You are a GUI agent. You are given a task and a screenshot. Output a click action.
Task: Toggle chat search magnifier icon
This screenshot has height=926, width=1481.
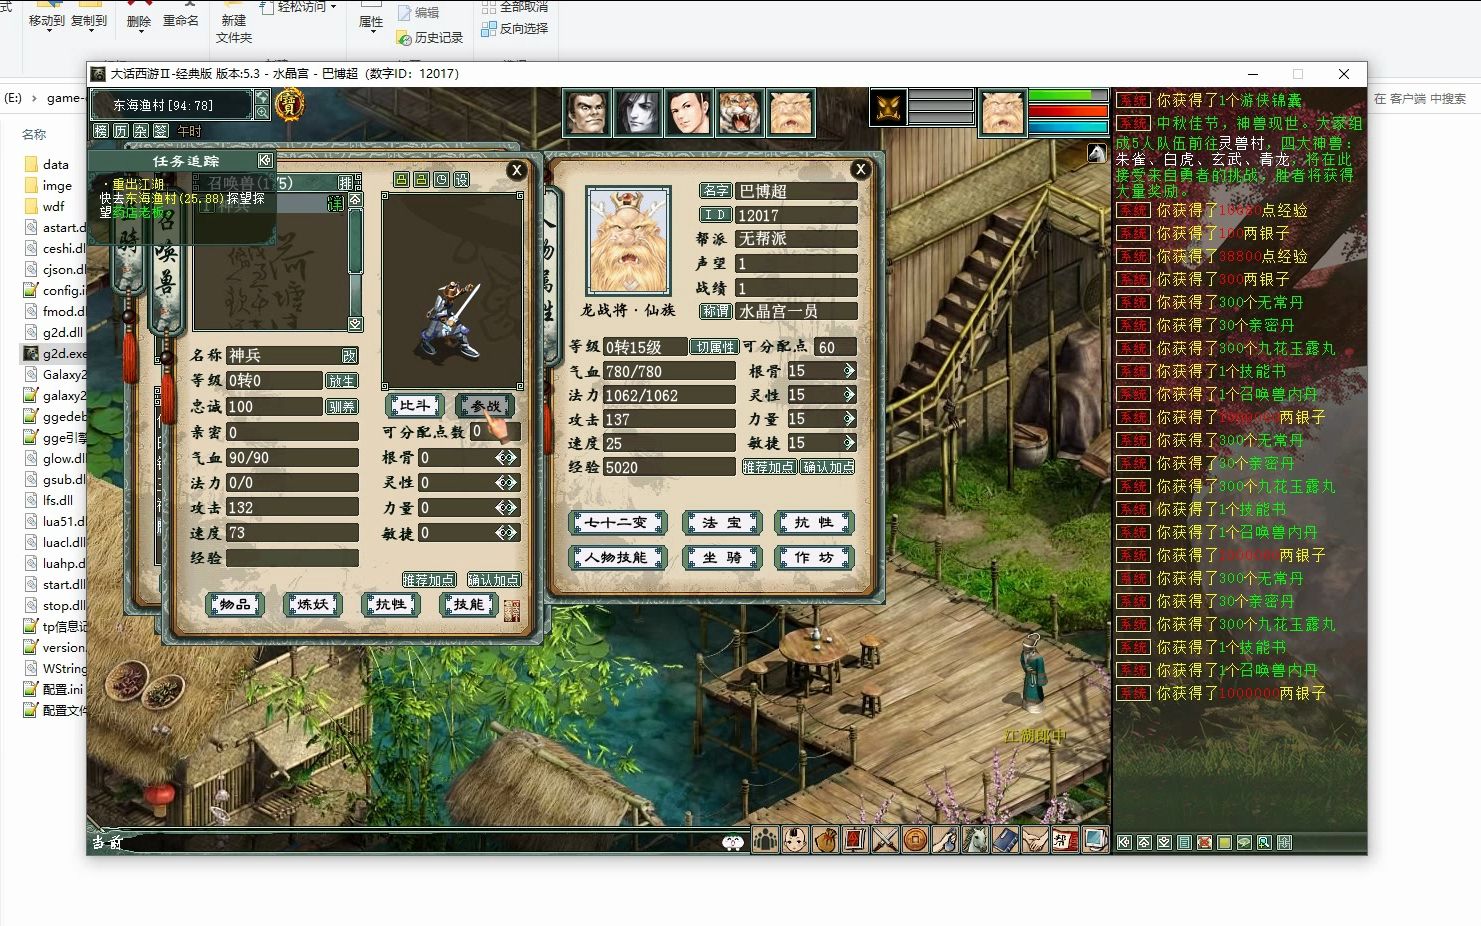(1264, 843)
